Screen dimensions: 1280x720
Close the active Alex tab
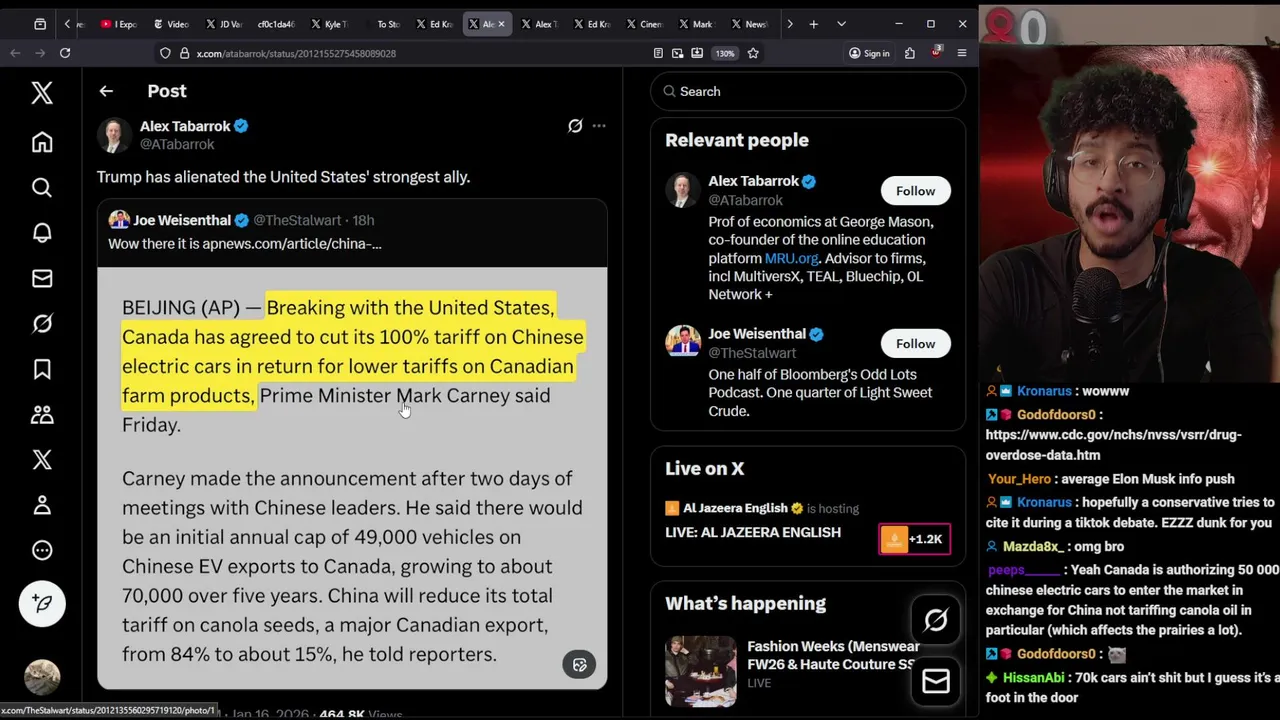coord(501,24)
